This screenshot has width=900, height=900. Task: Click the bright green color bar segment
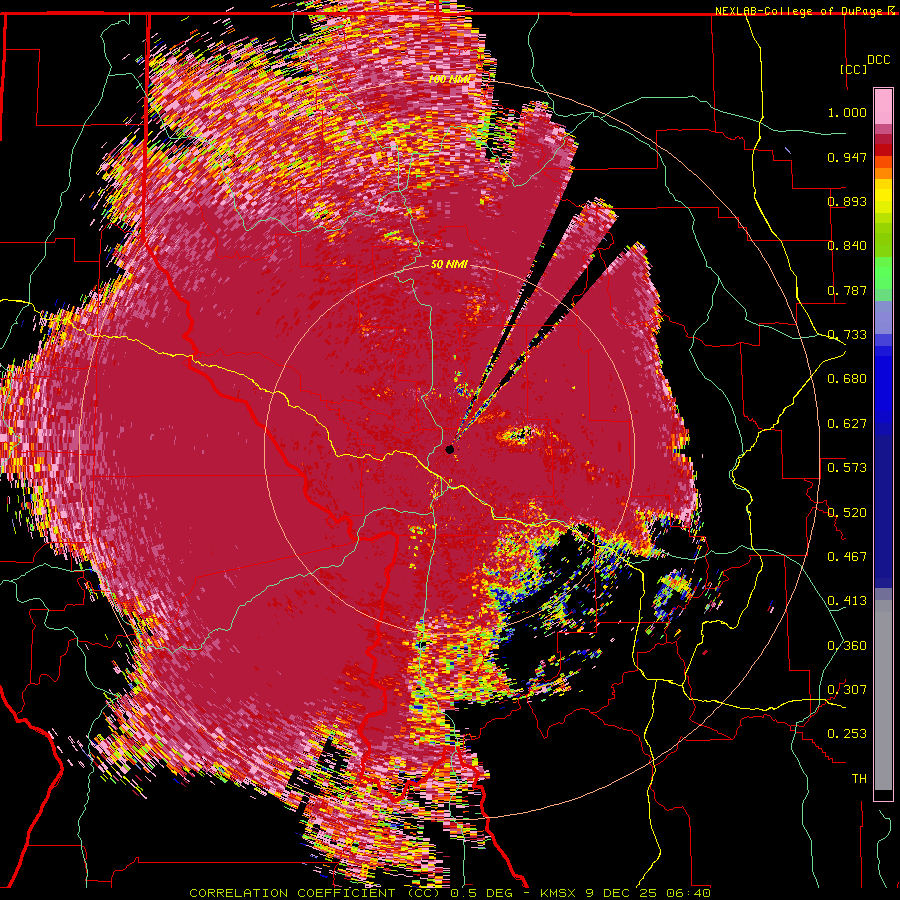click(x=883, y=273)
